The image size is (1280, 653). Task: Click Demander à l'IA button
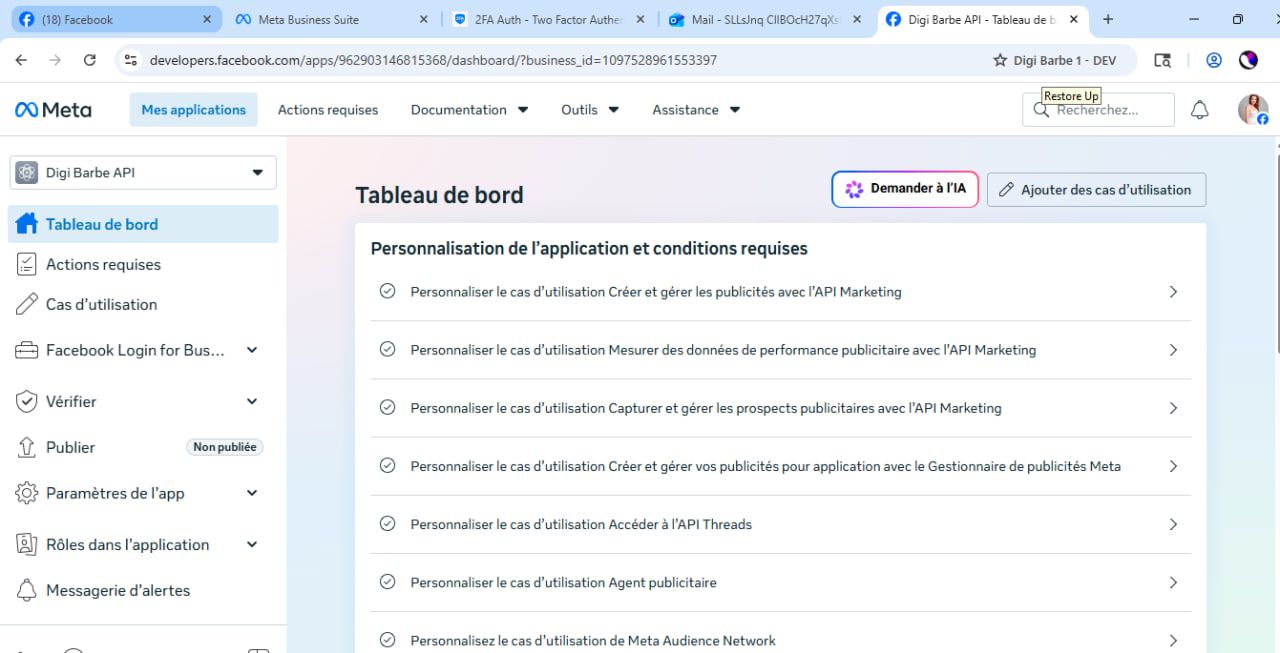[x=905, y=189]
